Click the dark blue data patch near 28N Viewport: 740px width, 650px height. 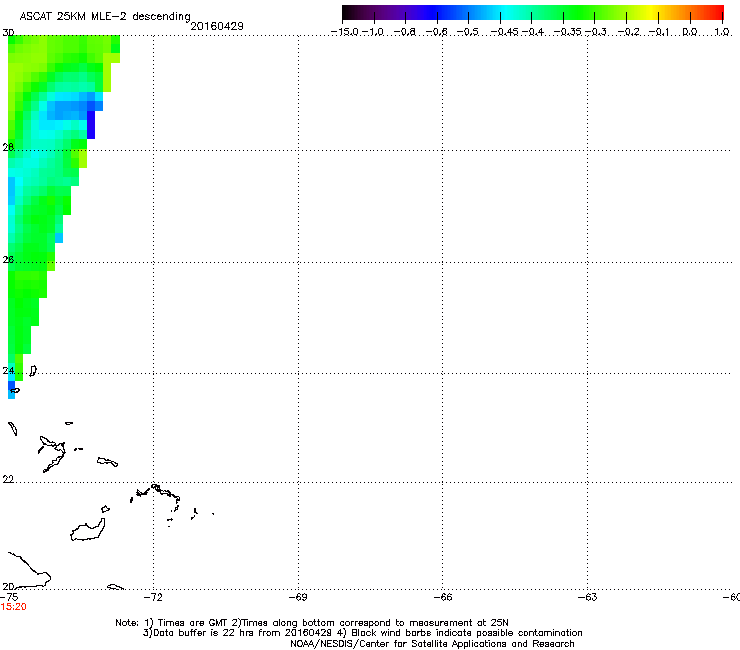pos(91,125)
